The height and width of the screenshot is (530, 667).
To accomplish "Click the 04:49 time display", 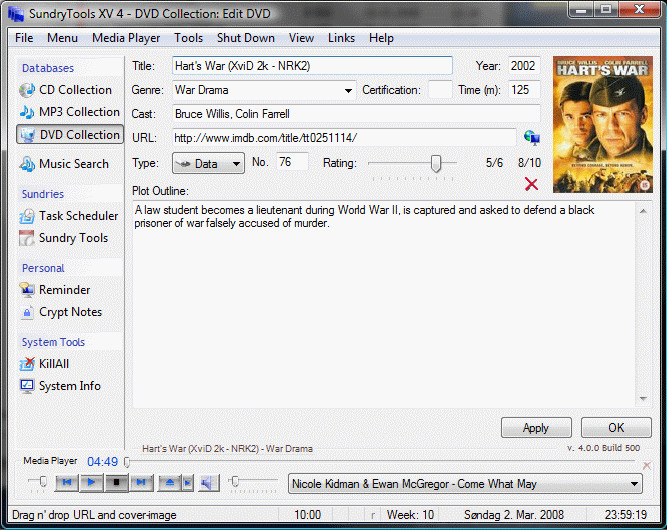I will coord(103,462).
